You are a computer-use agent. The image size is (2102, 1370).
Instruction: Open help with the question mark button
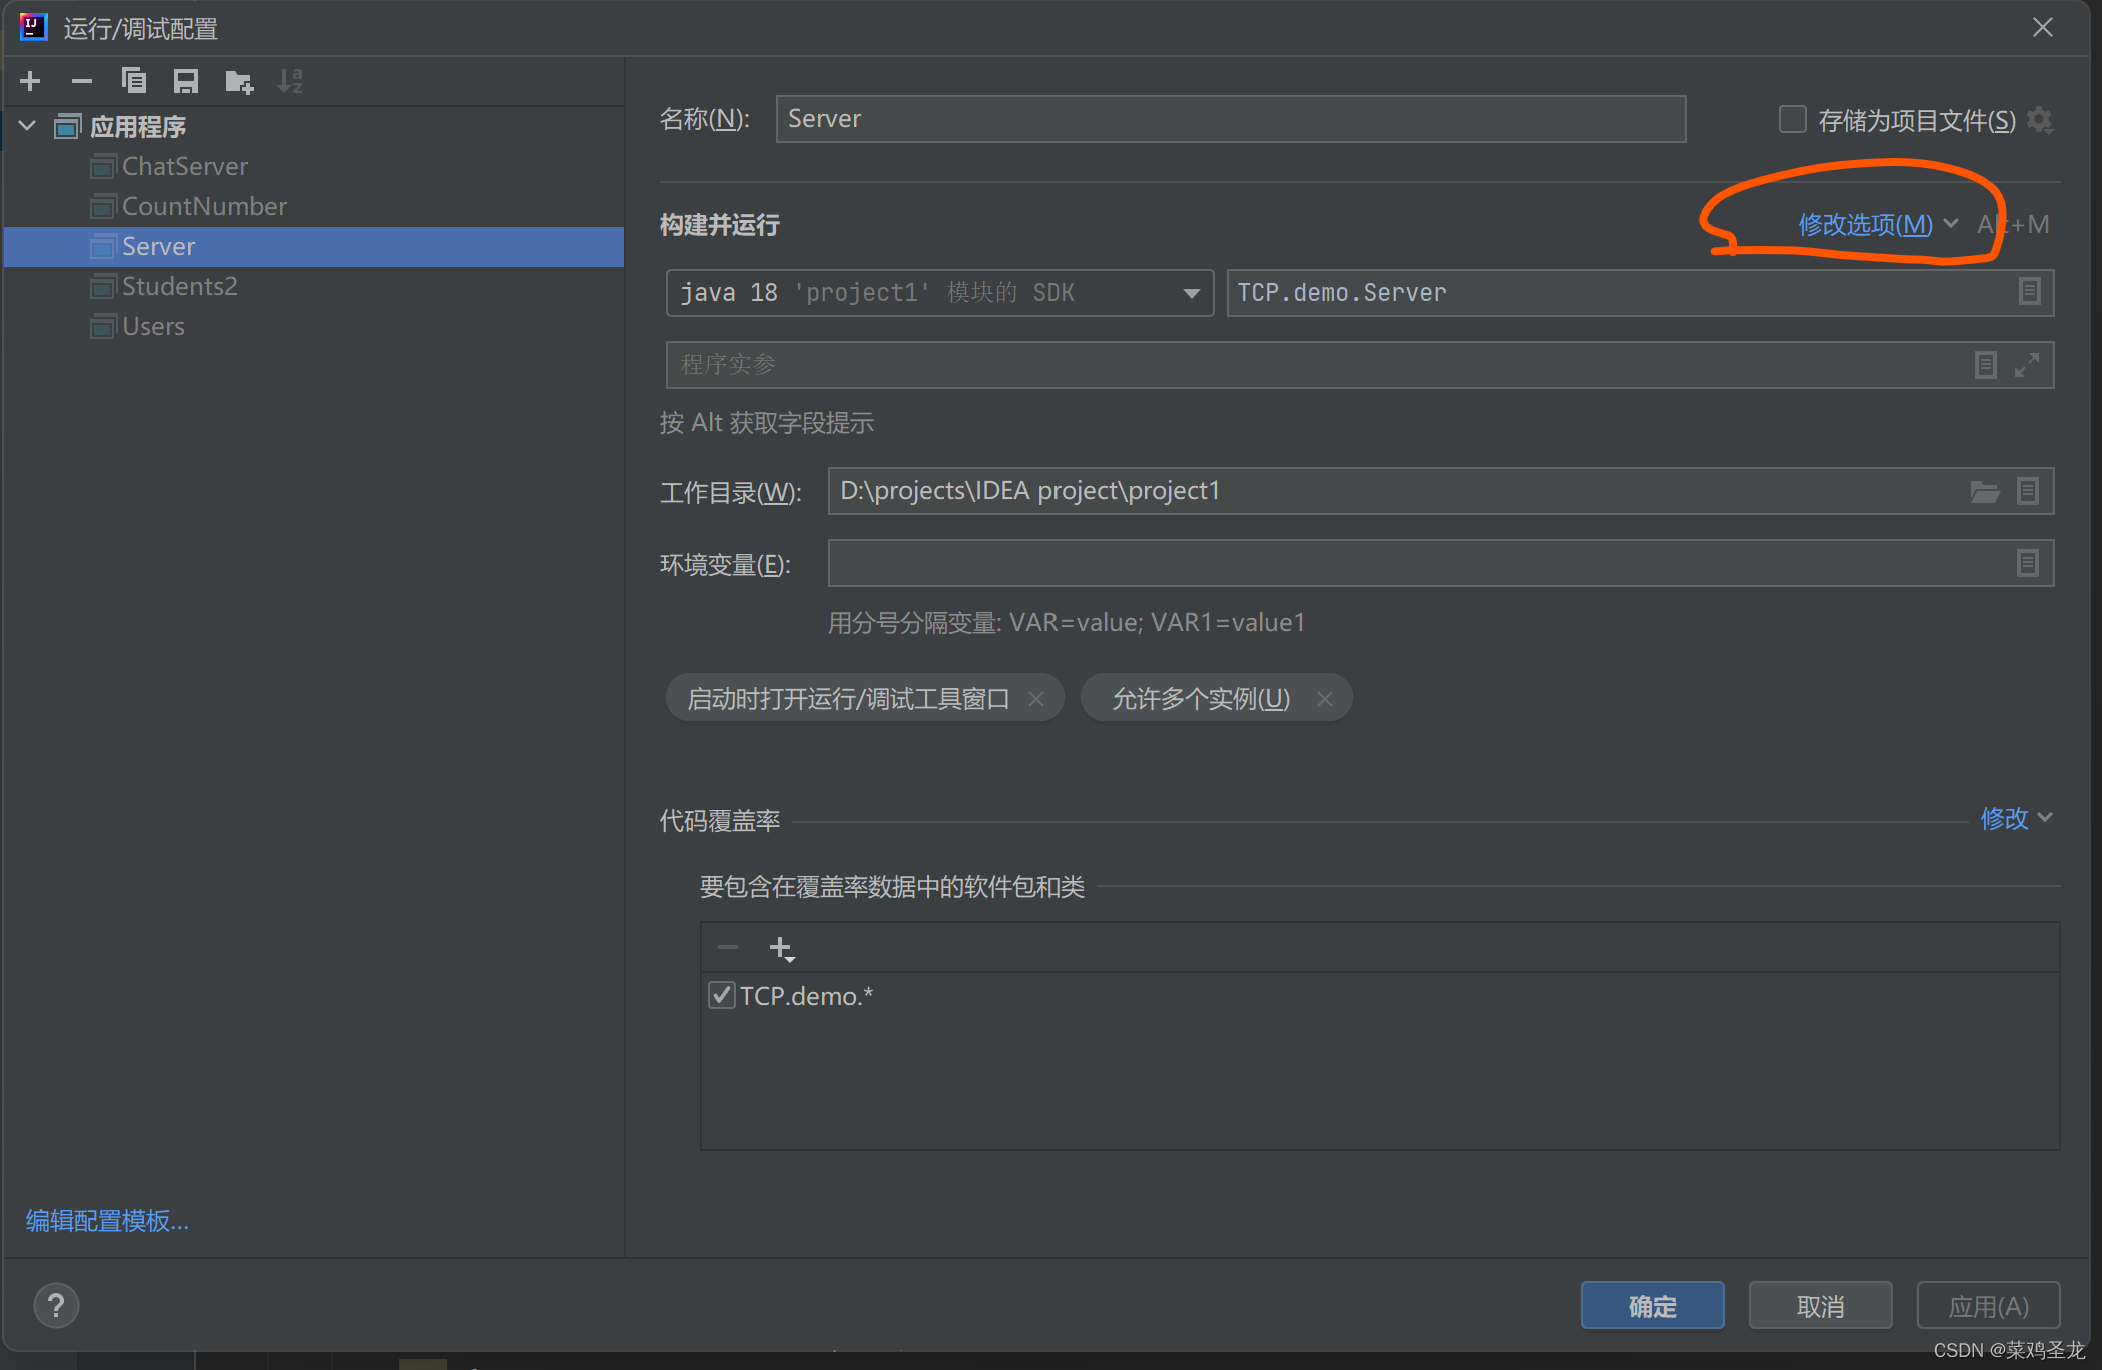coord(56,1305)
